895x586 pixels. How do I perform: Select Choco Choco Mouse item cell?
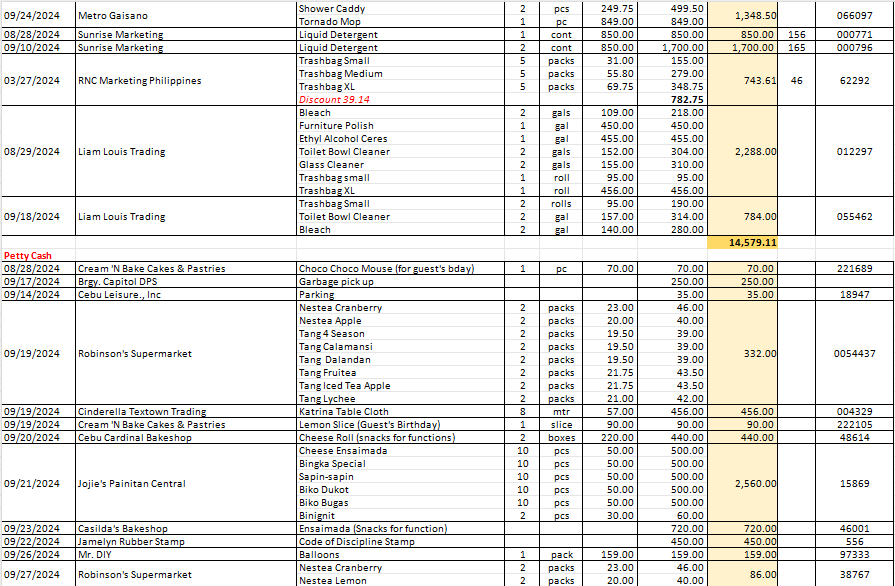(x=400, y=268)
